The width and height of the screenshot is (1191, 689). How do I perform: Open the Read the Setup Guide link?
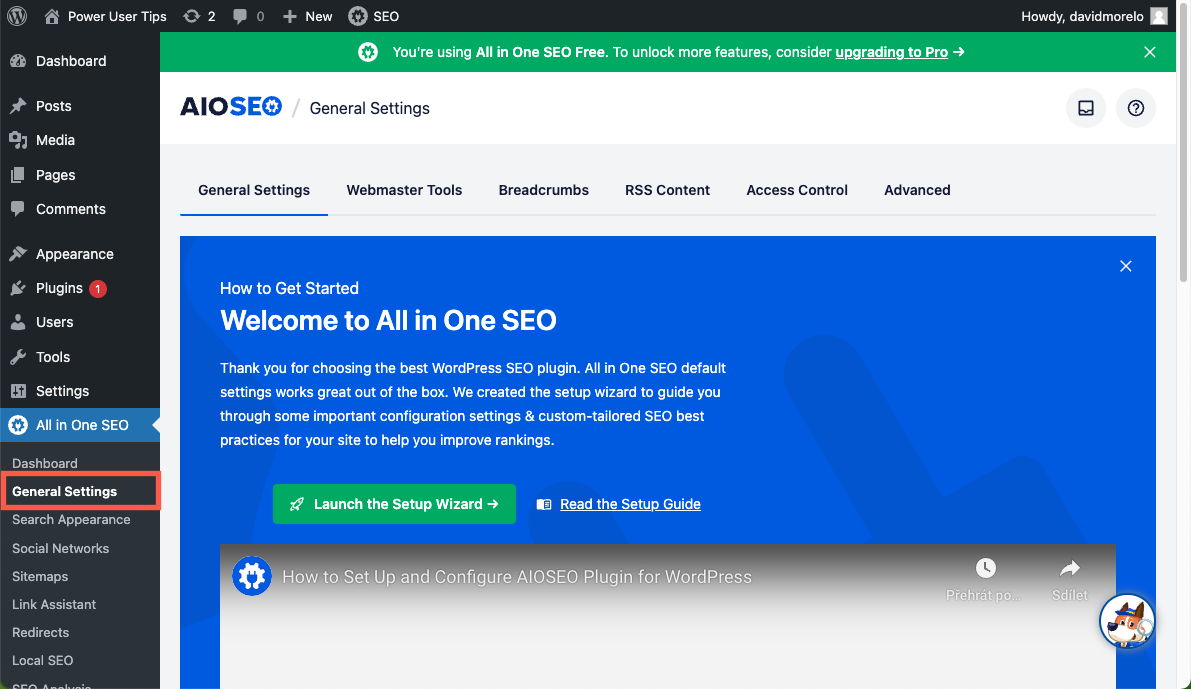pos(631,504)
